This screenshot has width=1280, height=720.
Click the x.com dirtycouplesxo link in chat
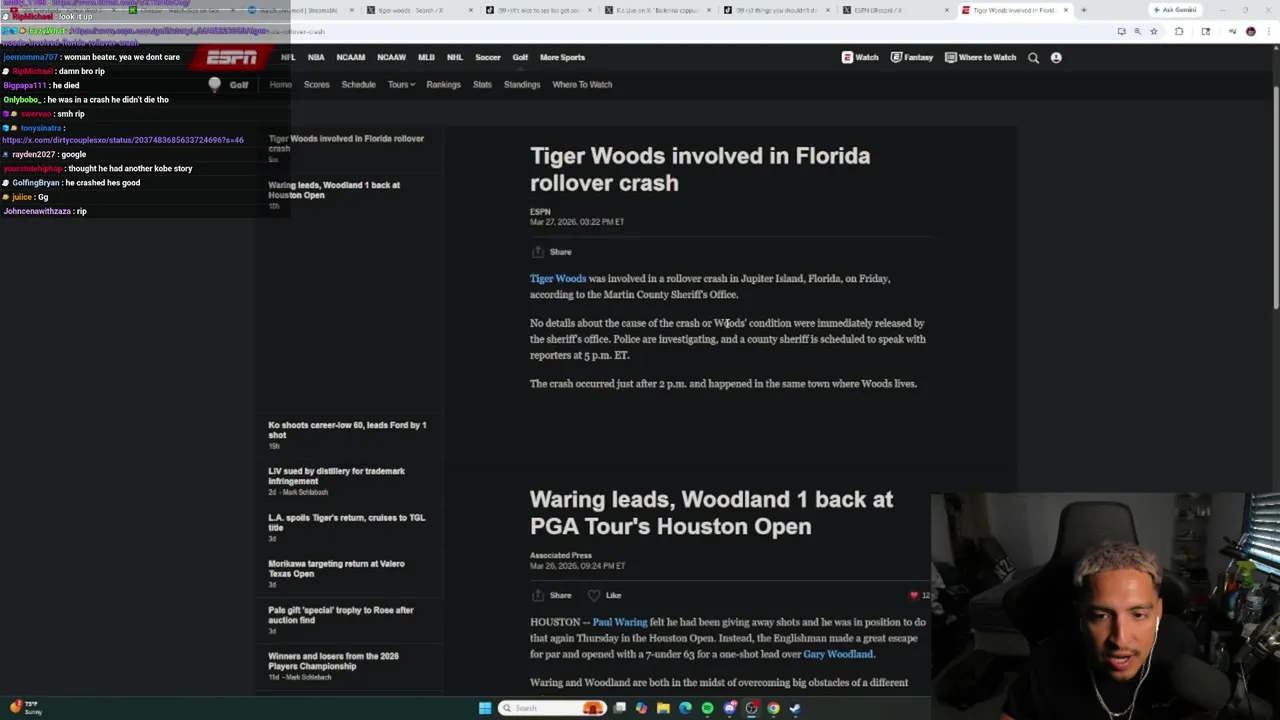(x=123, y=140)
